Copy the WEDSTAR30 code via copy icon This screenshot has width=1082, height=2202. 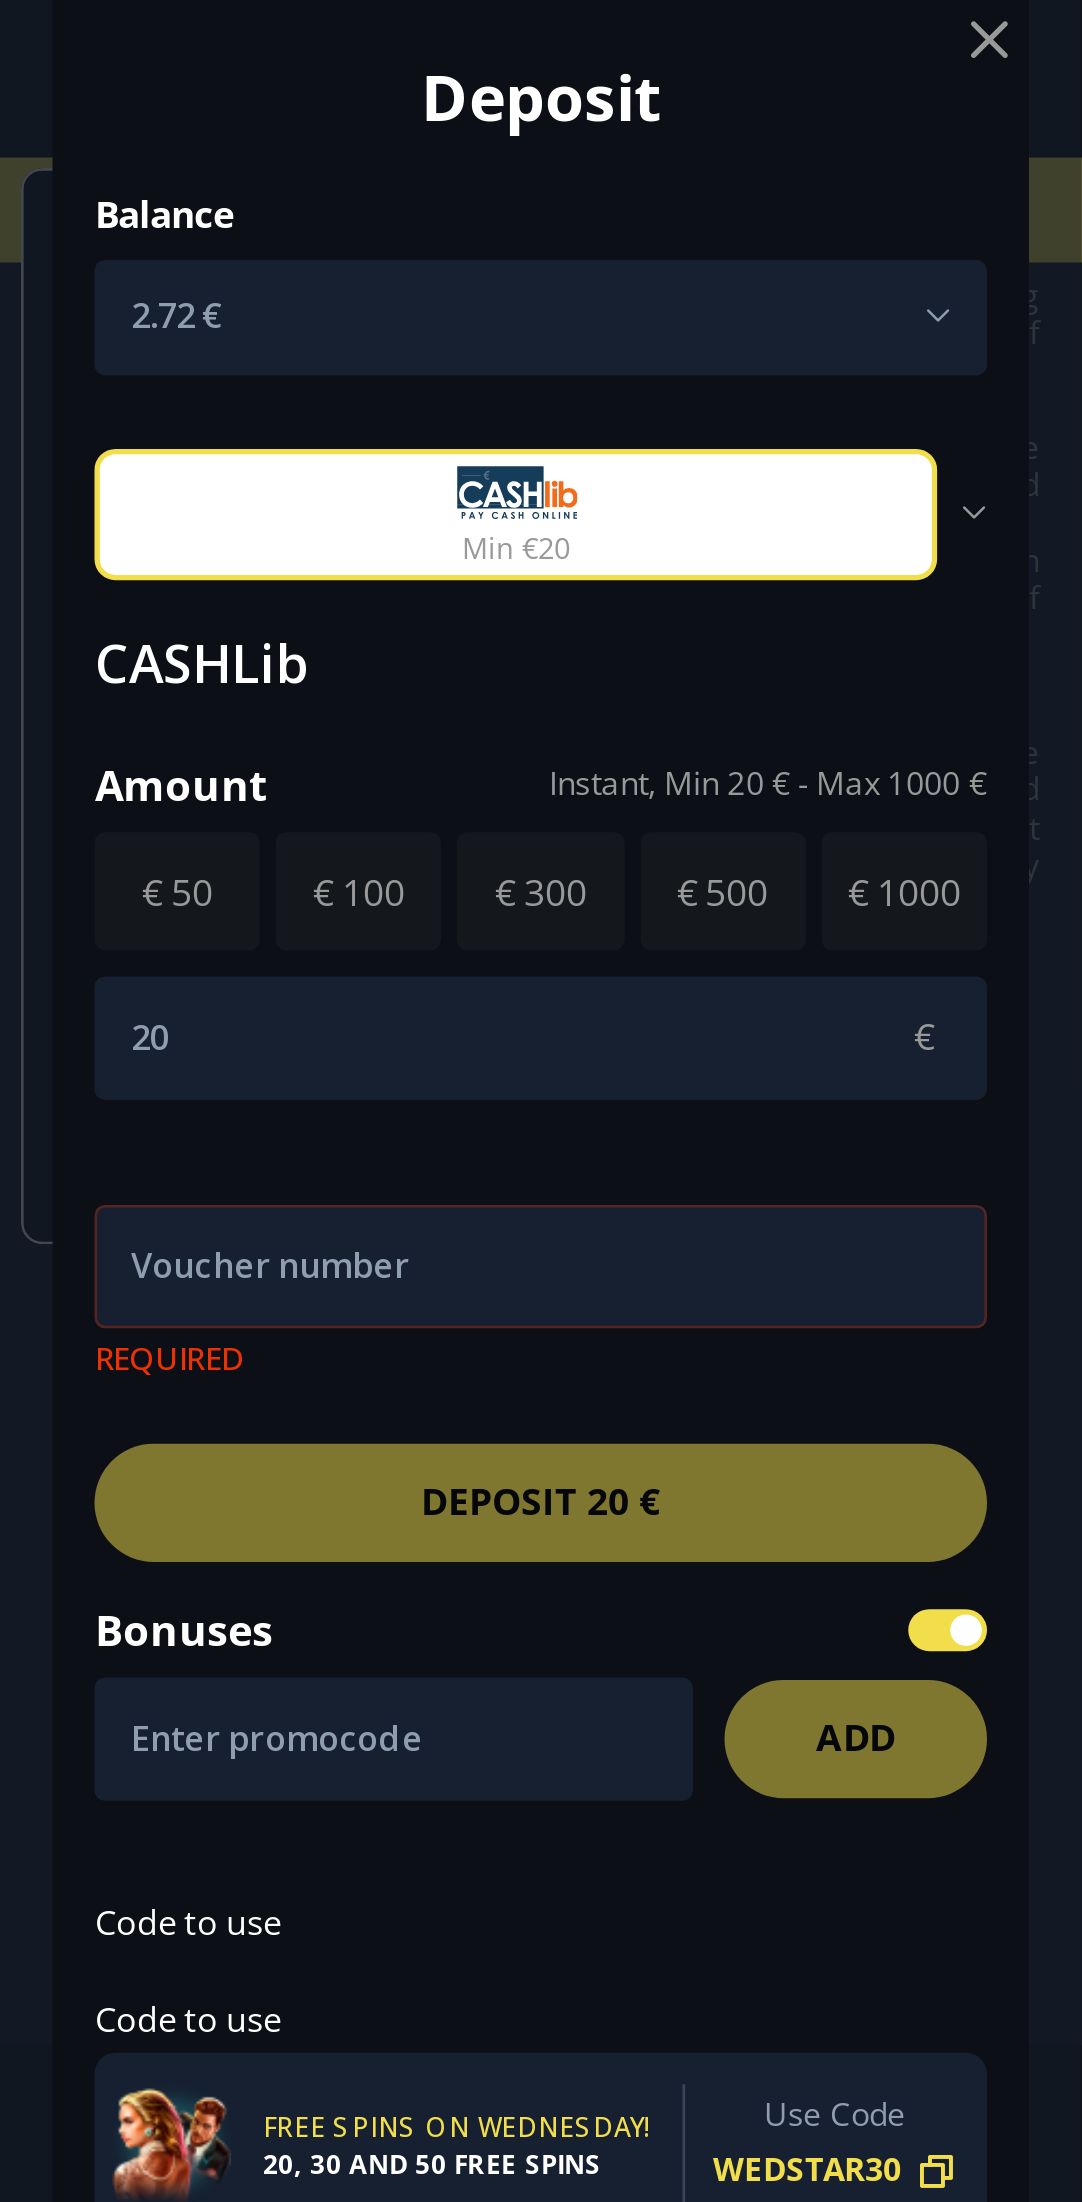click(x=936, y=2170)
